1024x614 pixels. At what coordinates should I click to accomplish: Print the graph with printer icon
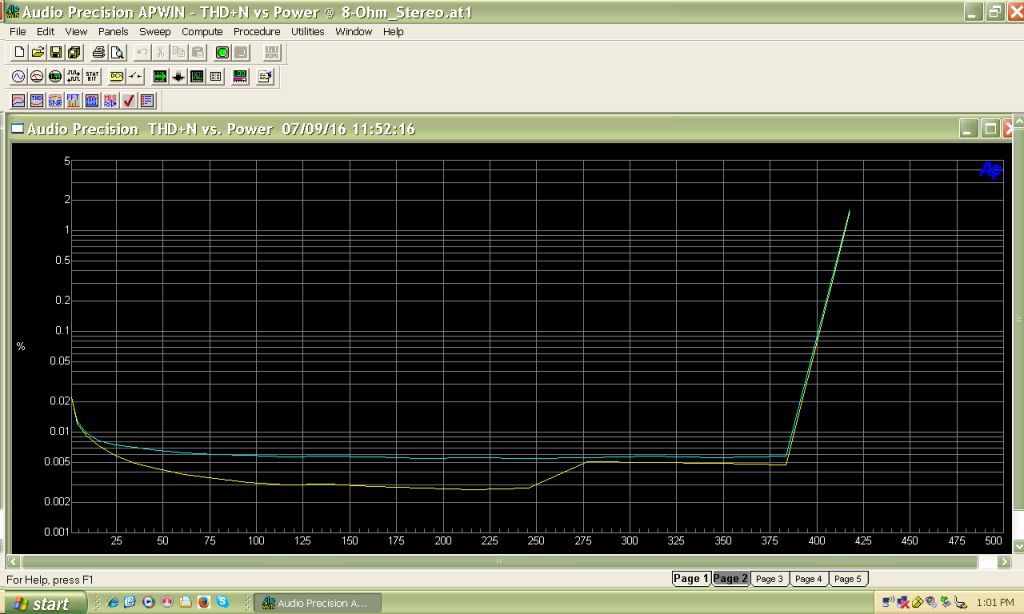(x=99, y=52)
